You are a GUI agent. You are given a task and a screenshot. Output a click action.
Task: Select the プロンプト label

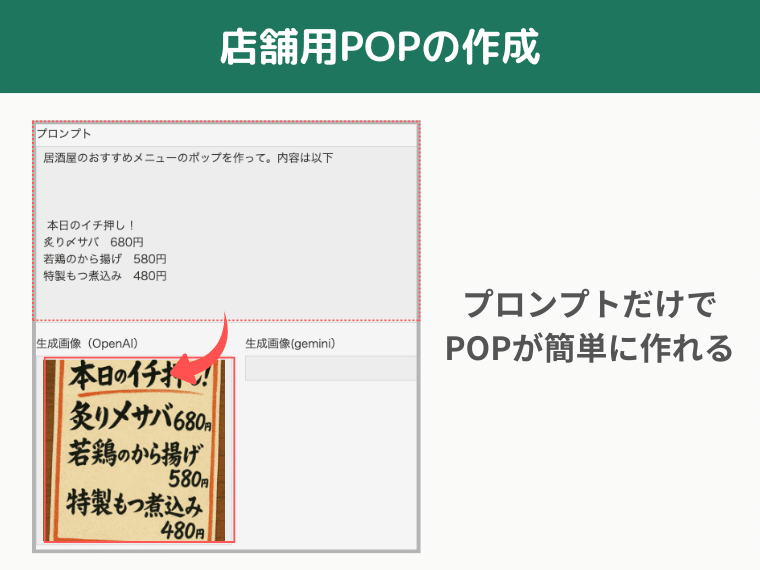pos(64,134)
